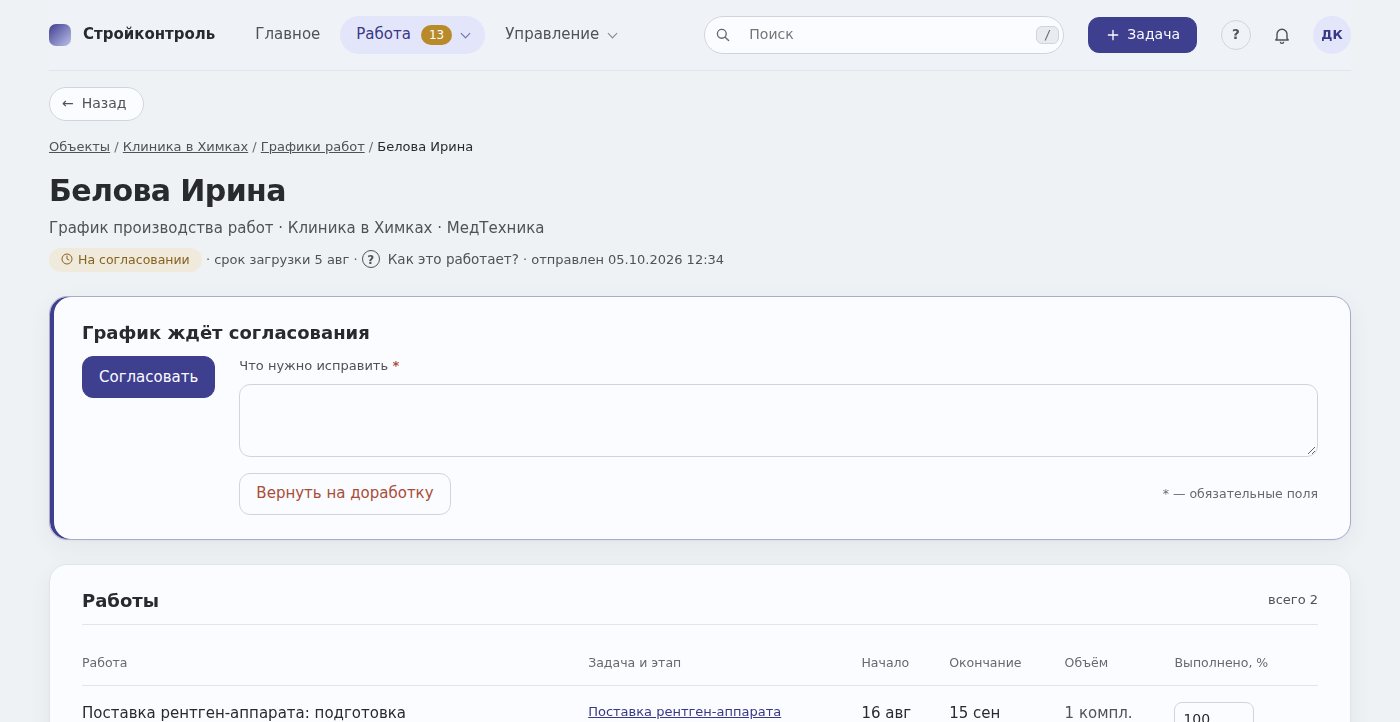Click the Начало column header
The height and width of the screenshot is (722, 1400).
[x=885, y=663]
